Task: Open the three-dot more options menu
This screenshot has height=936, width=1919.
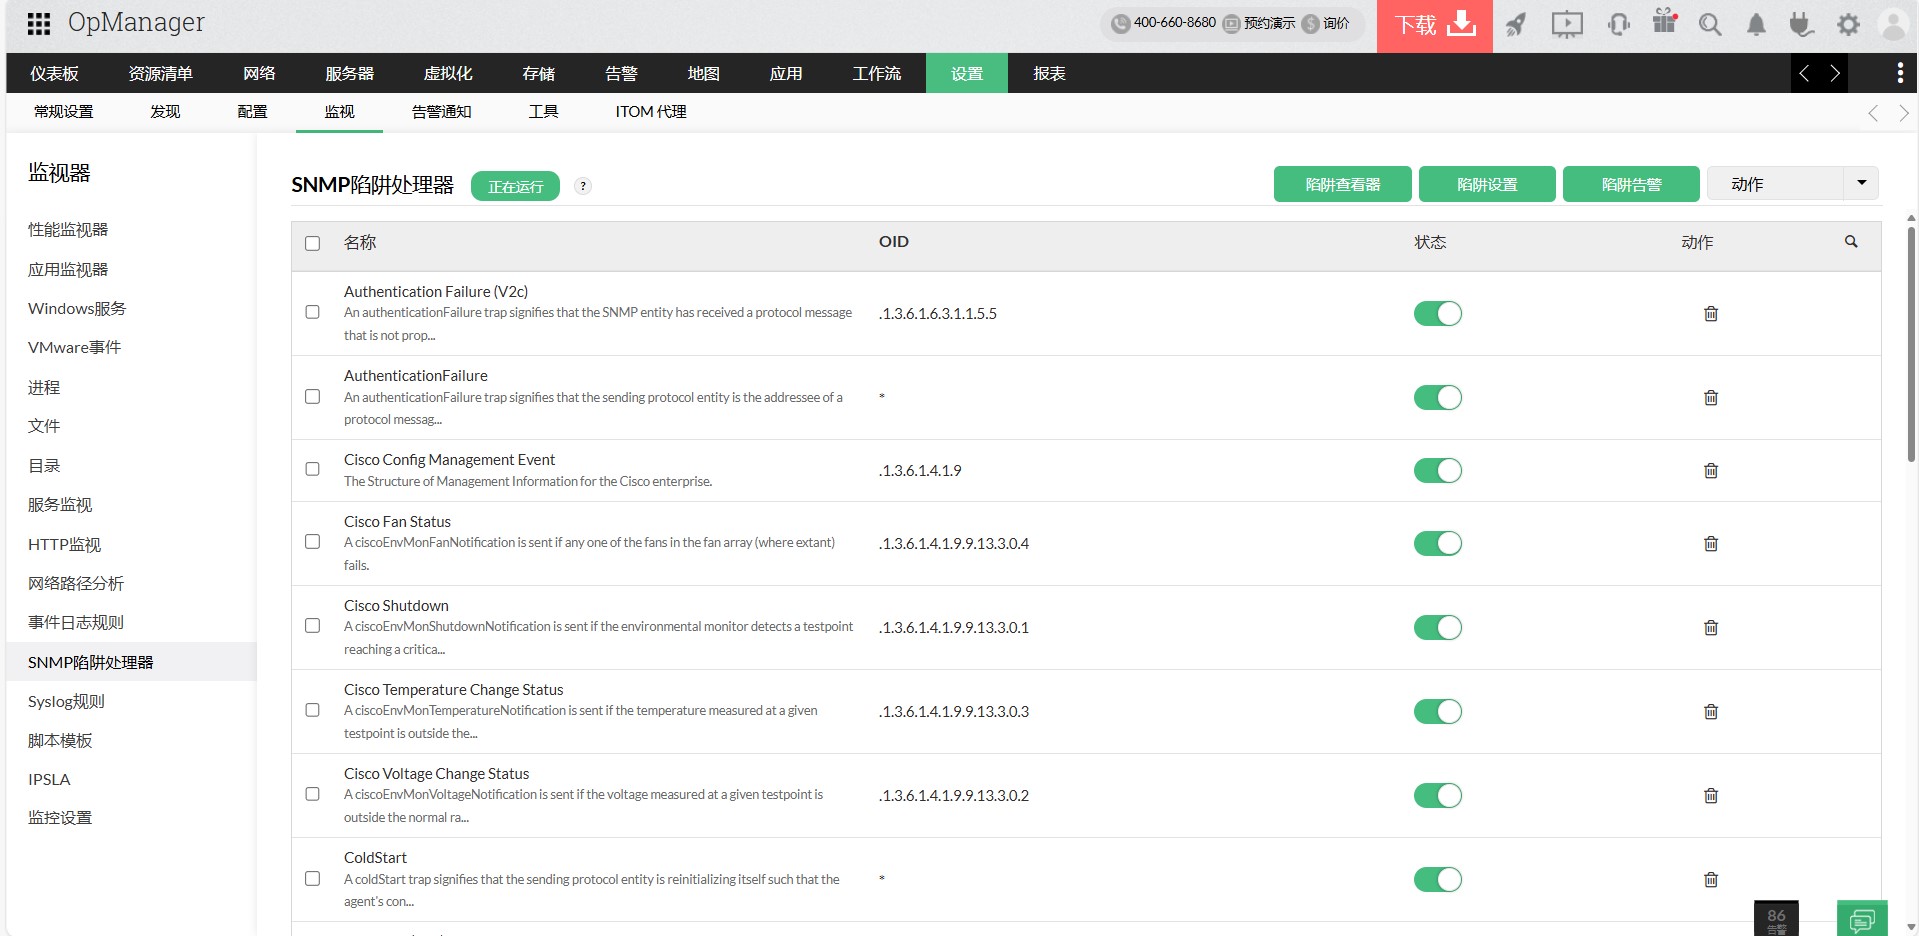Action: pyautogui.click(x=1900, y=73)
